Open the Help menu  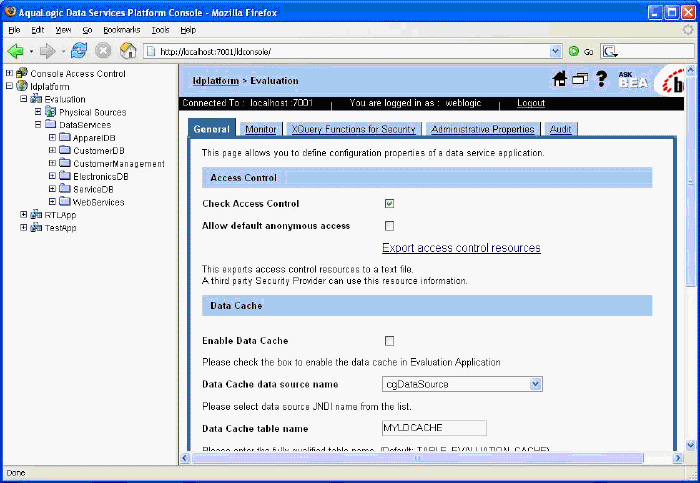(x=188, y=30)
